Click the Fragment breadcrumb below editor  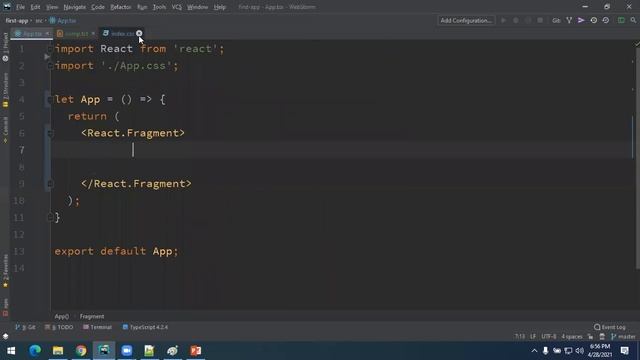[92, 316]
